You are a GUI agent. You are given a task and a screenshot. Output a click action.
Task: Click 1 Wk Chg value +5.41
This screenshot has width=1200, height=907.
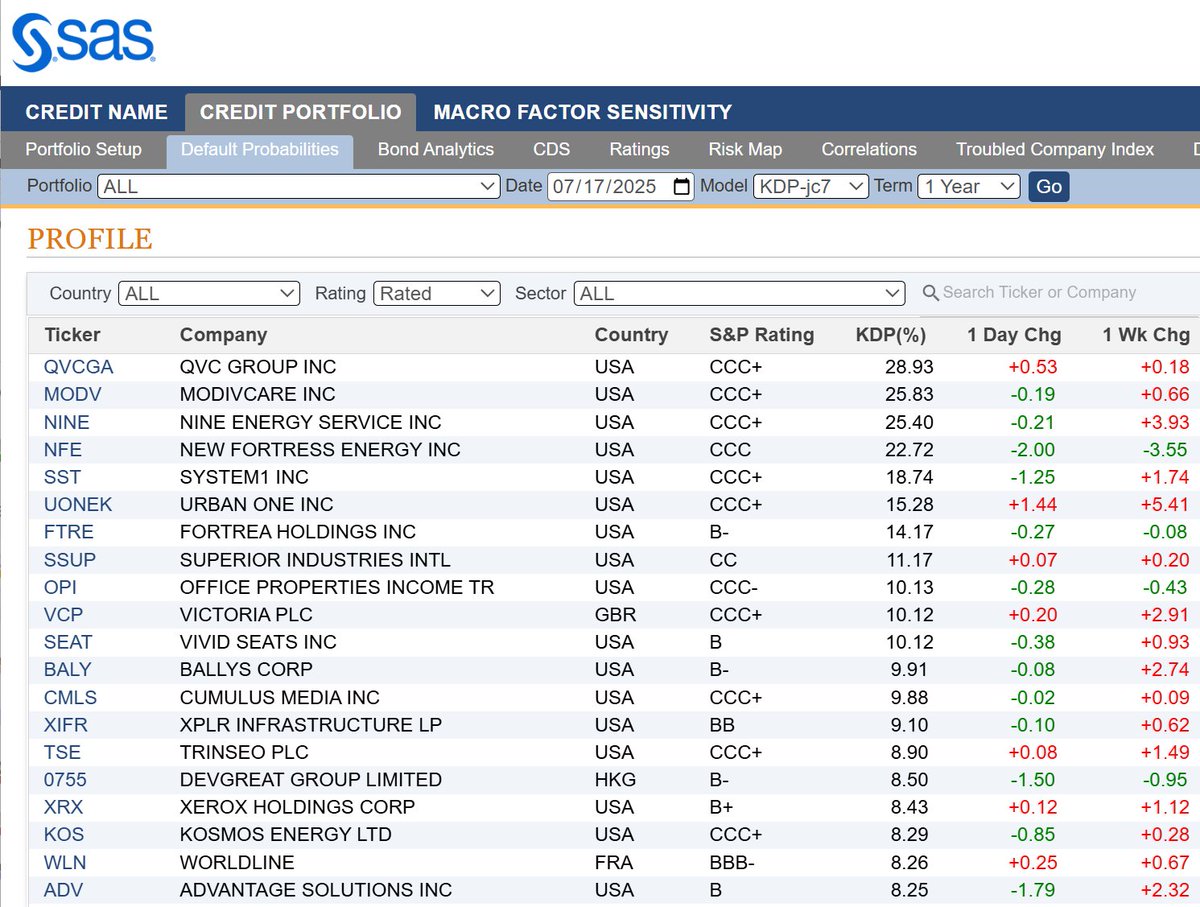tap(1165, 504)
